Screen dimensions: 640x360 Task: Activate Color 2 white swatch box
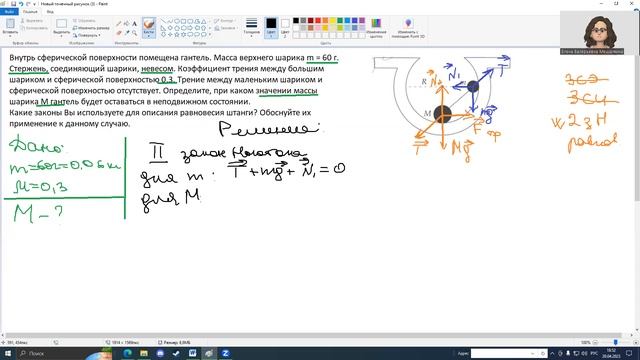click(x=285, y=27)
